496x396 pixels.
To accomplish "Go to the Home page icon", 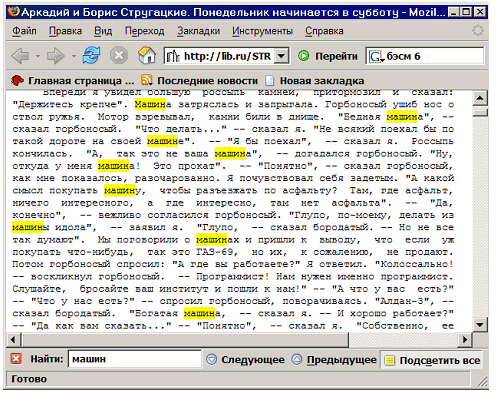I will click(147, 55).
